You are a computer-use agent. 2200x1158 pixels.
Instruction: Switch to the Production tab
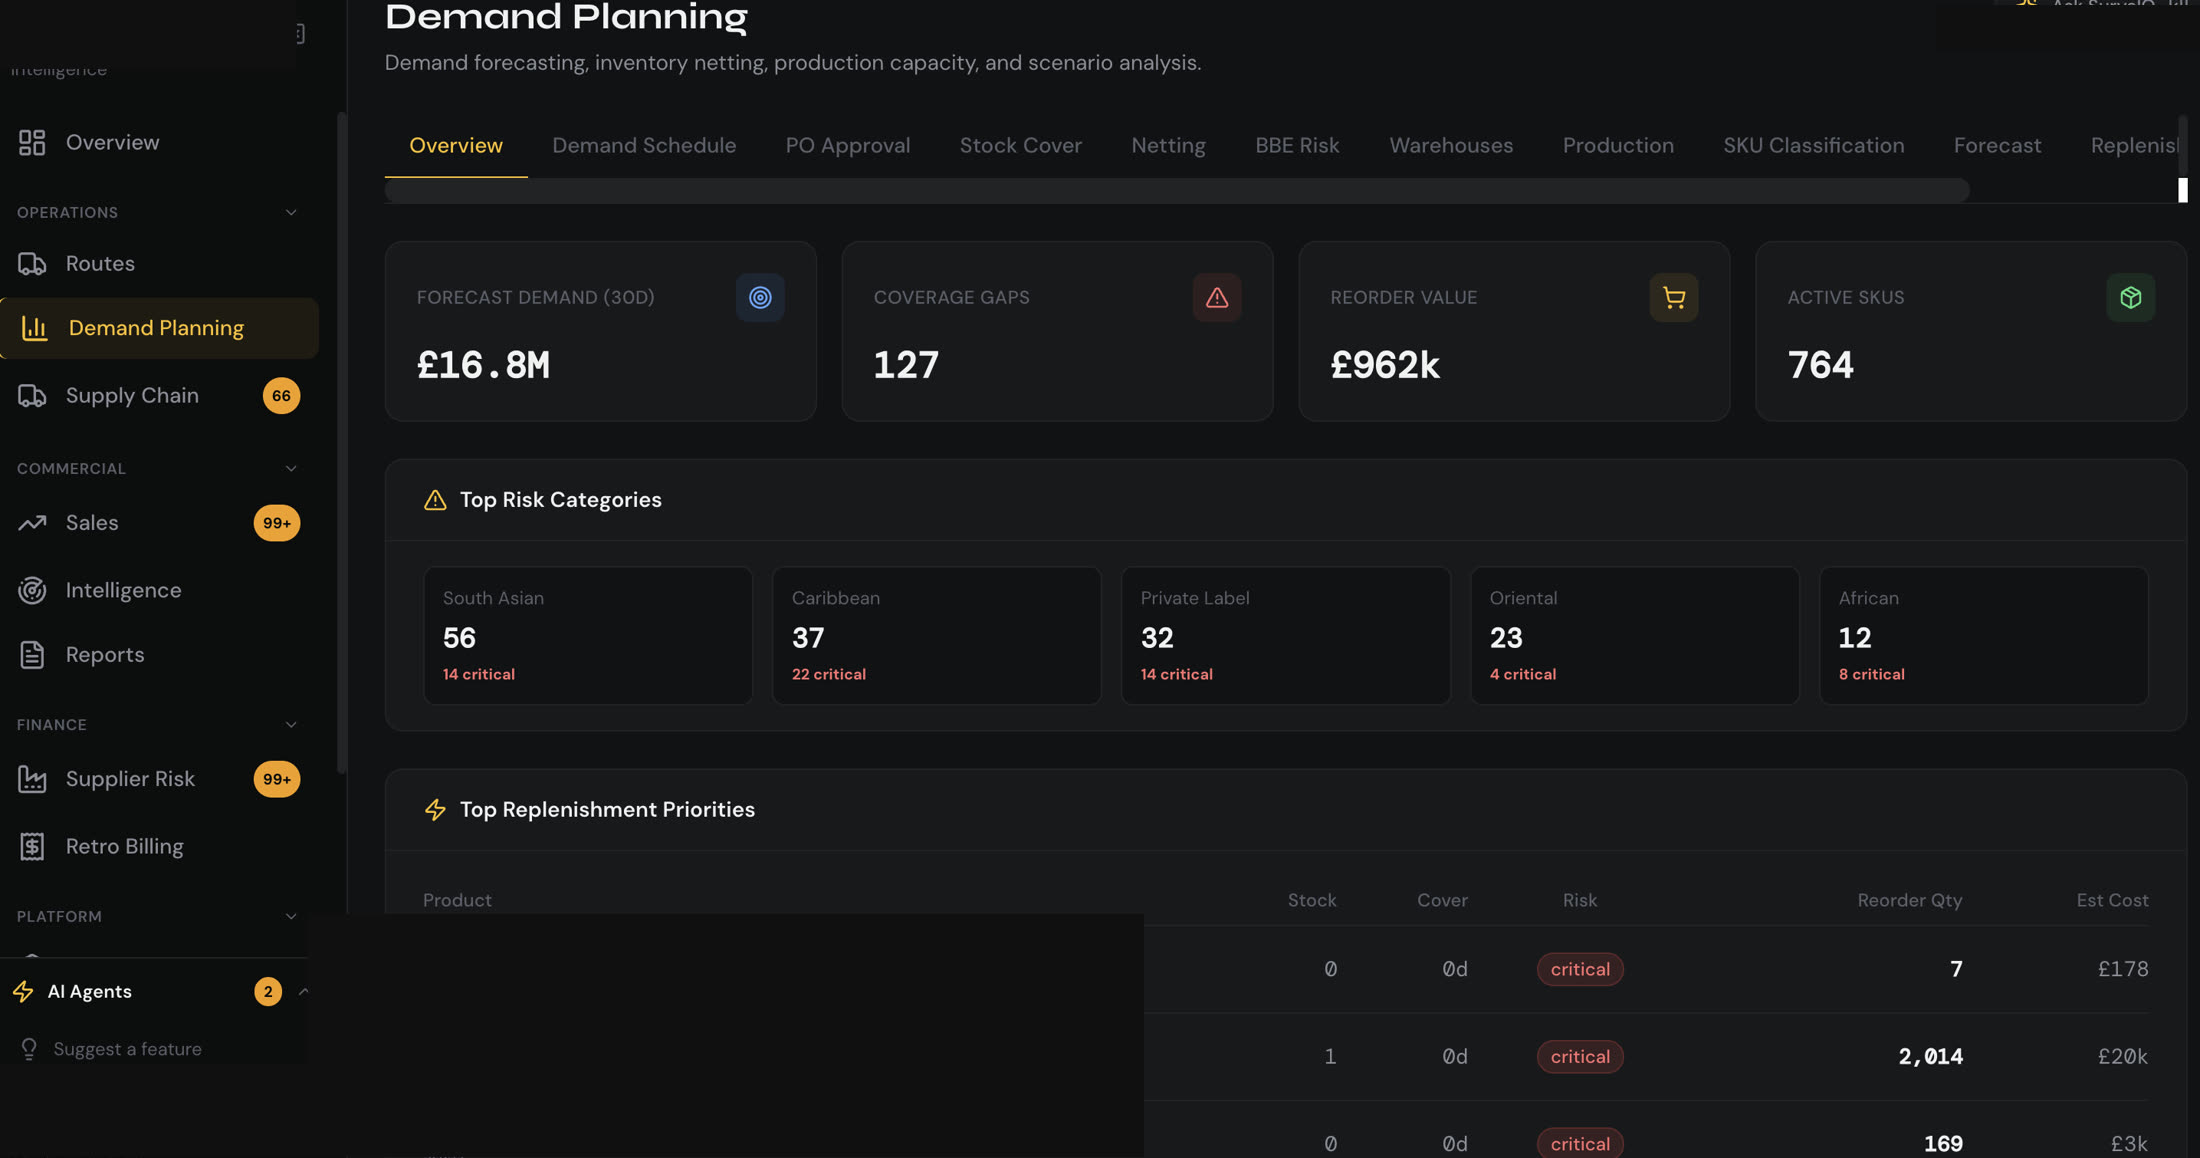tap(1618, 146)
